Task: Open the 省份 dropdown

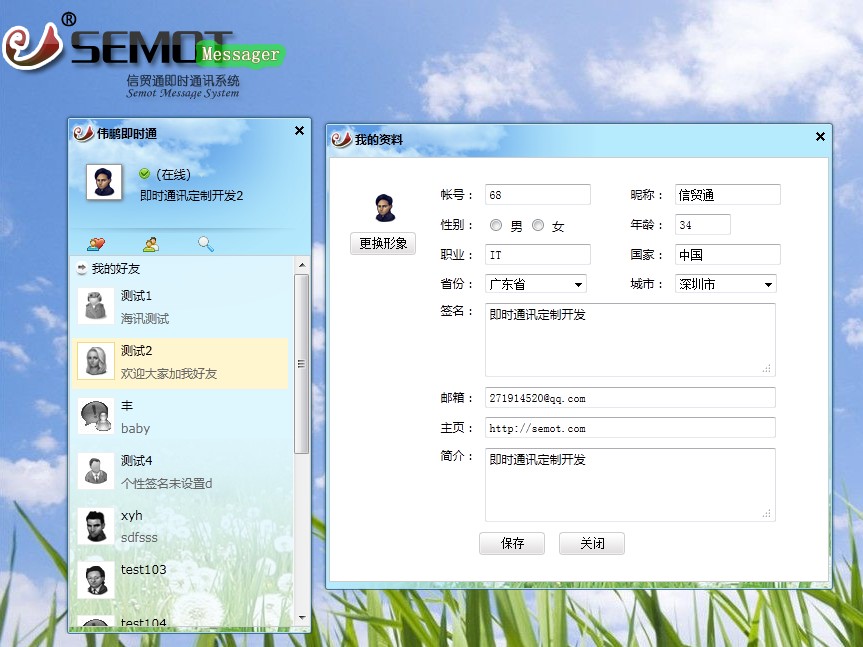Action: click(536, 284)
